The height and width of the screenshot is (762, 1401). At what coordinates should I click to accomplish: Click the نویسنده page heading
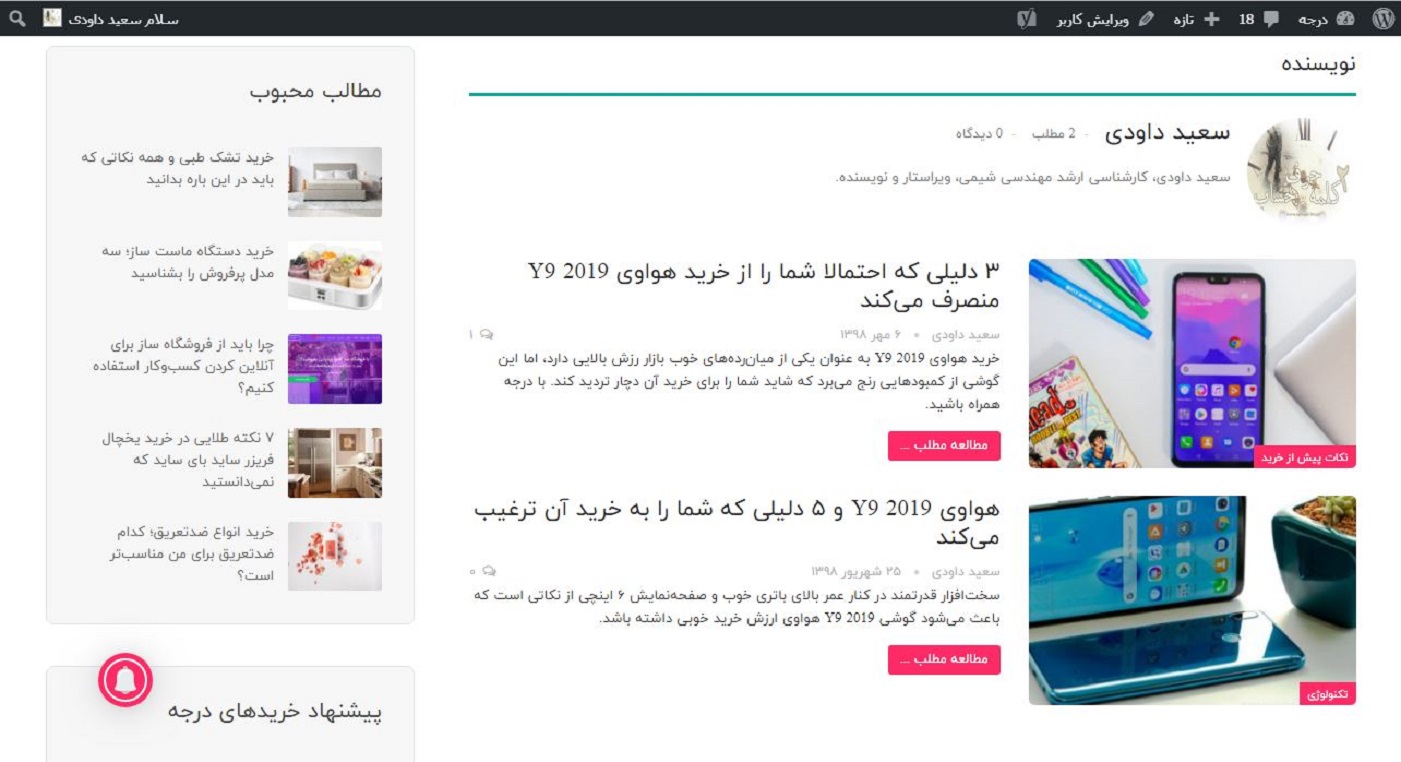pos(1319,64)
